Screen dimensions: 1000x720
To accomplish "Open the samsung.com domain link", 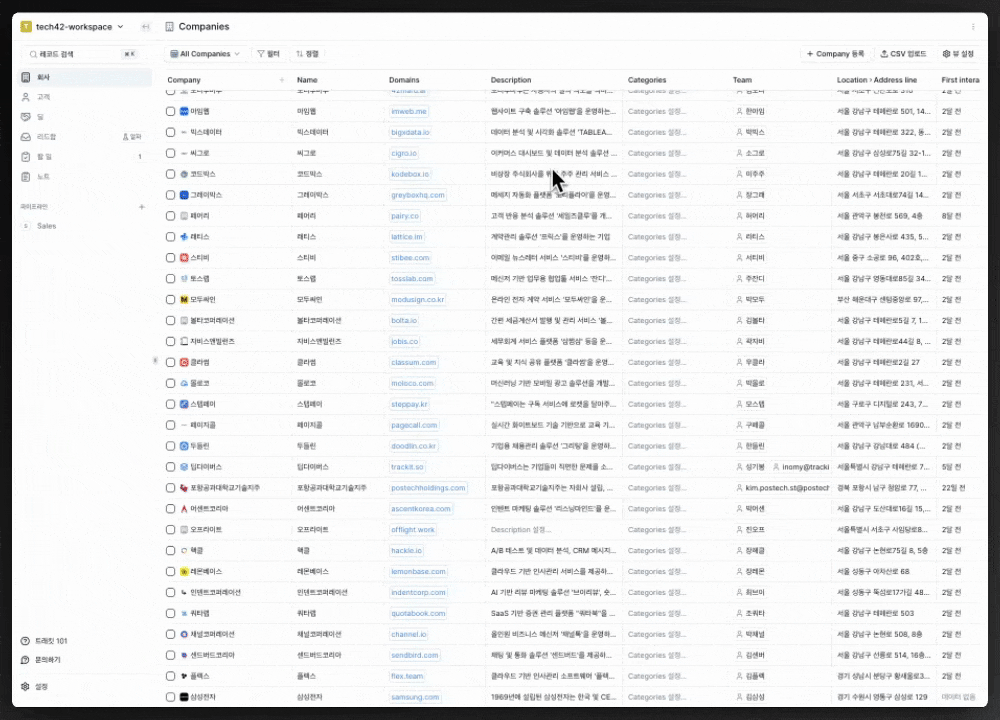I will point(415,697).
